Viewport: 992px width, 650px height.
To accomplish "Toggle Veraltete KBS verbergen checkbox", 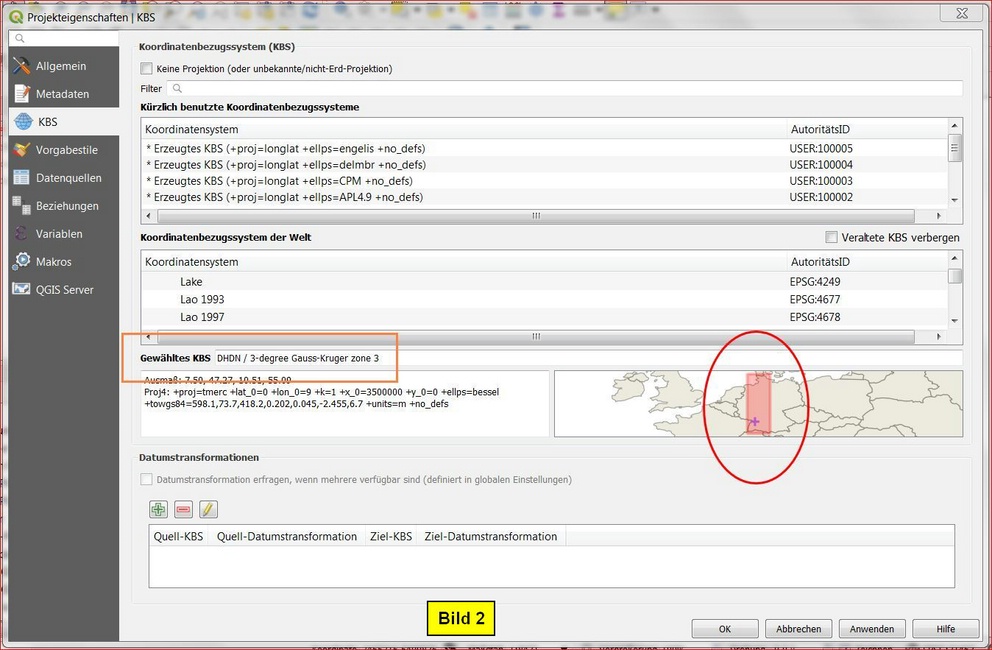I will [831, 237].
